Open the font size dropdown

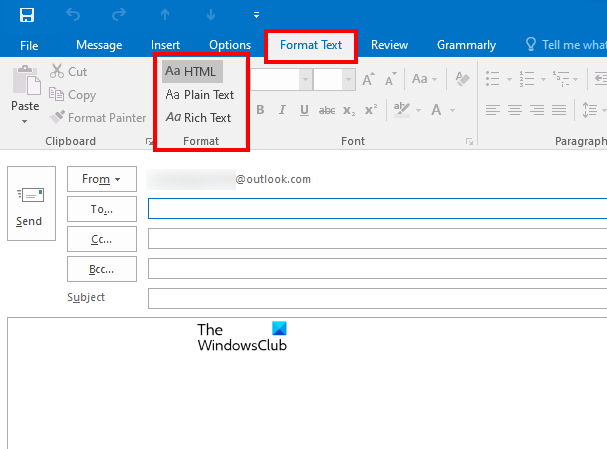(348, 79)
